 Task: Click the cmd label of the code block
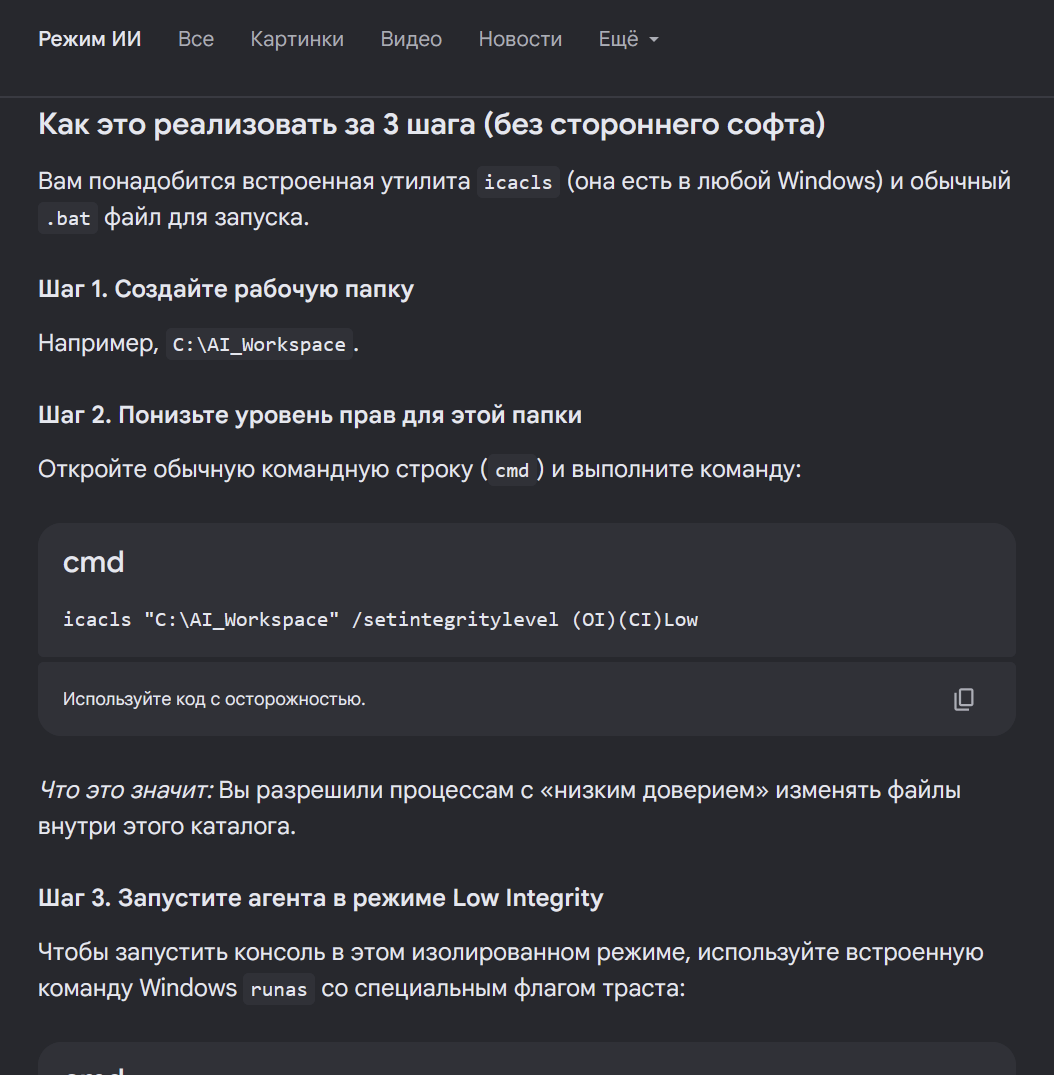93,562
